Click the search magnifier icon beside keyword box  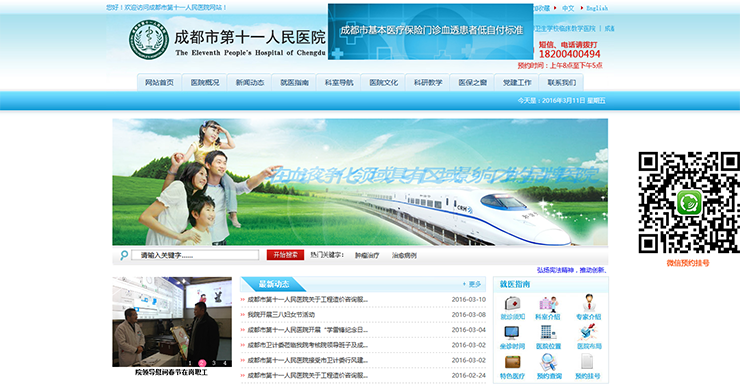(x=124, y=255)
